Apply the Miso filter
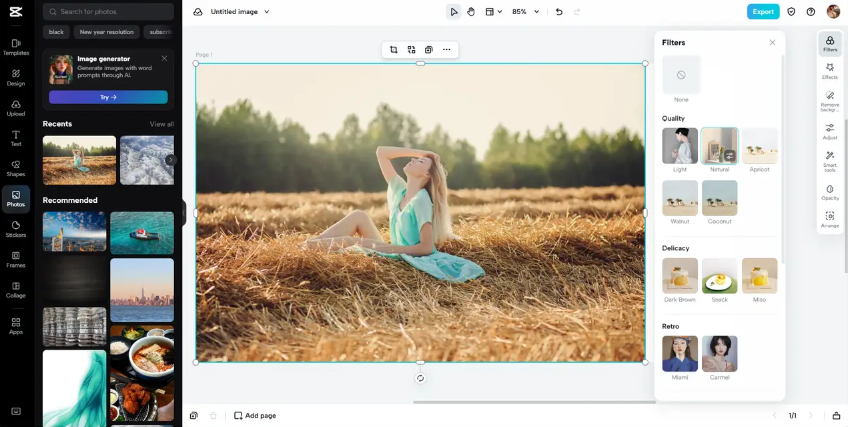 [x=759, y=276]
